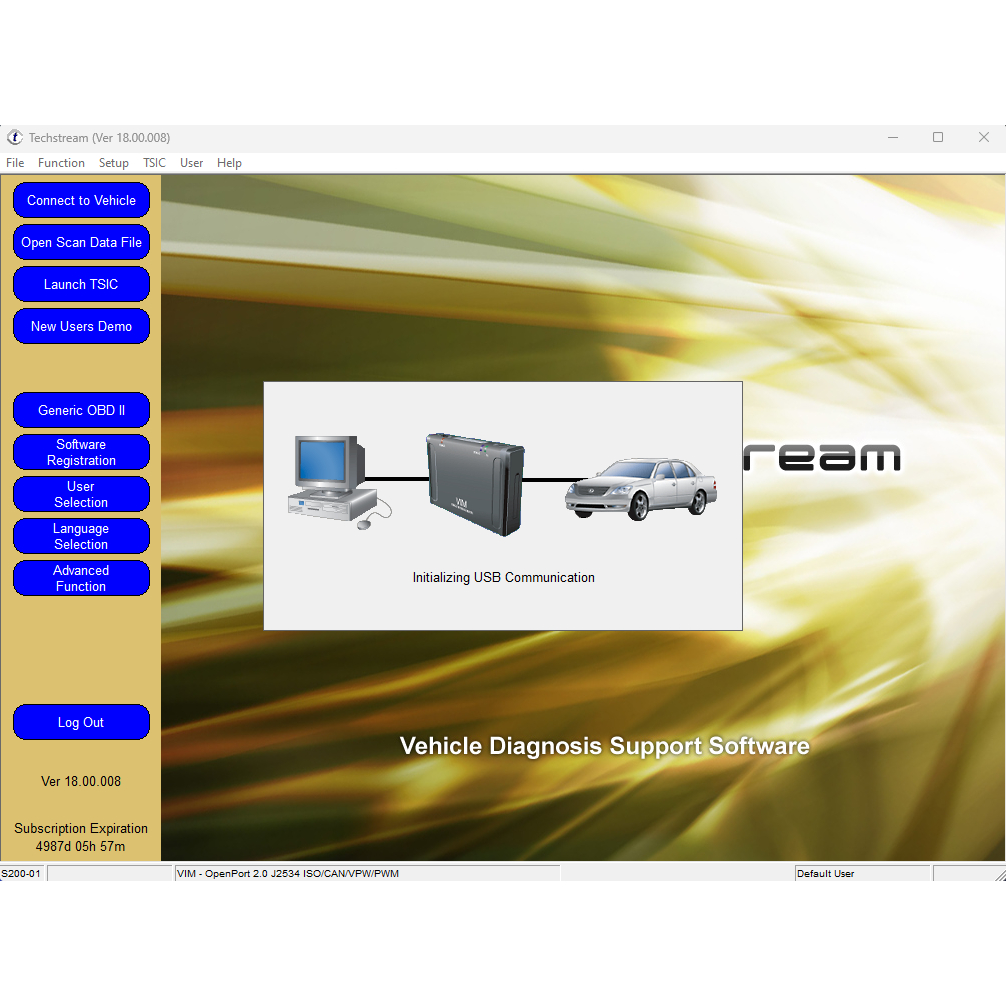This screenshot has width=1006, height=1006.
Task: Click the silver car image
Action: pyautogui.click(x=640, y=488)
